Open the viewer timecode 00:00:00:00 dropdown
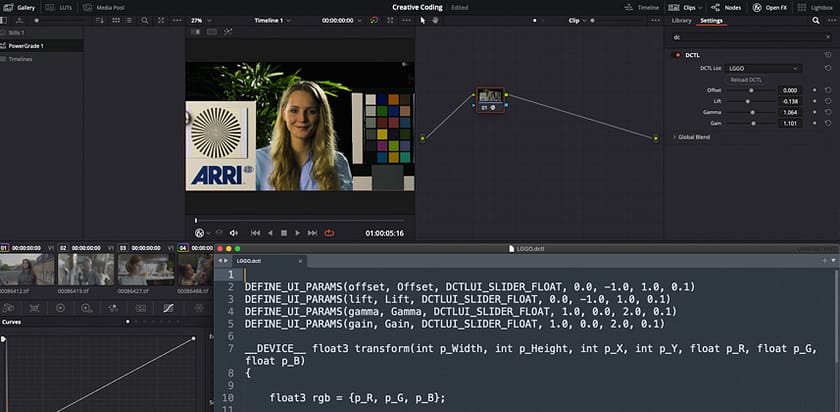The height and width of the screenshot is (412, 840). coord(341,20)
